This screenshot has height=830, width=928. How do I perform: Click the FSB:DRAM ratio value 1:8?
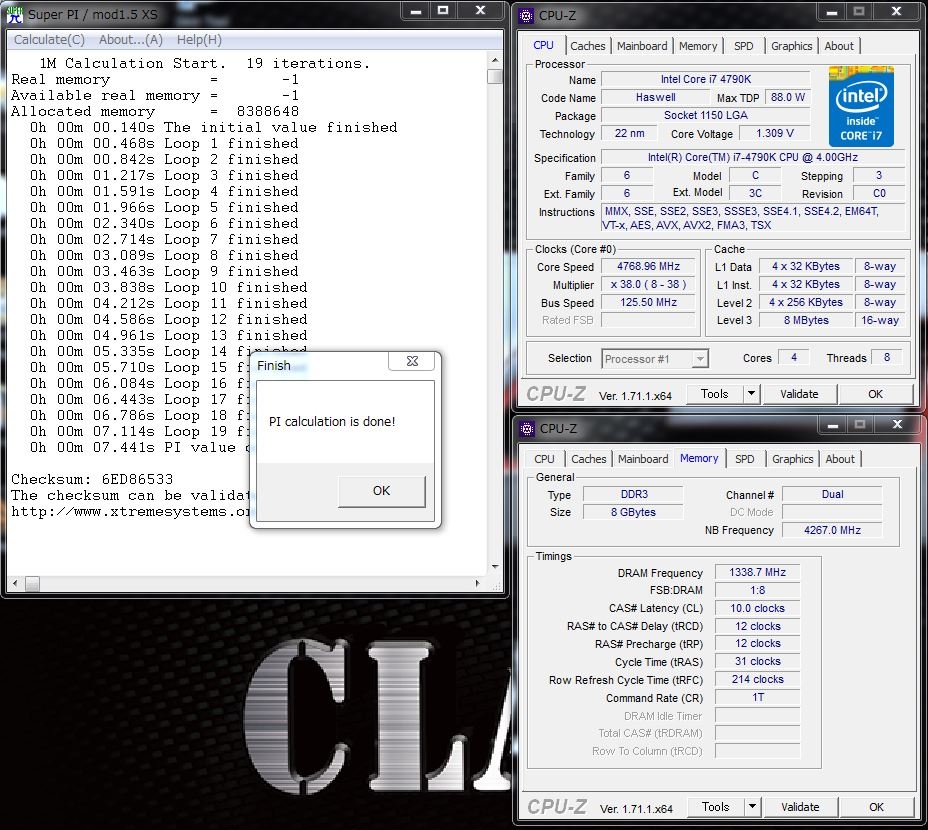point(758,590)
